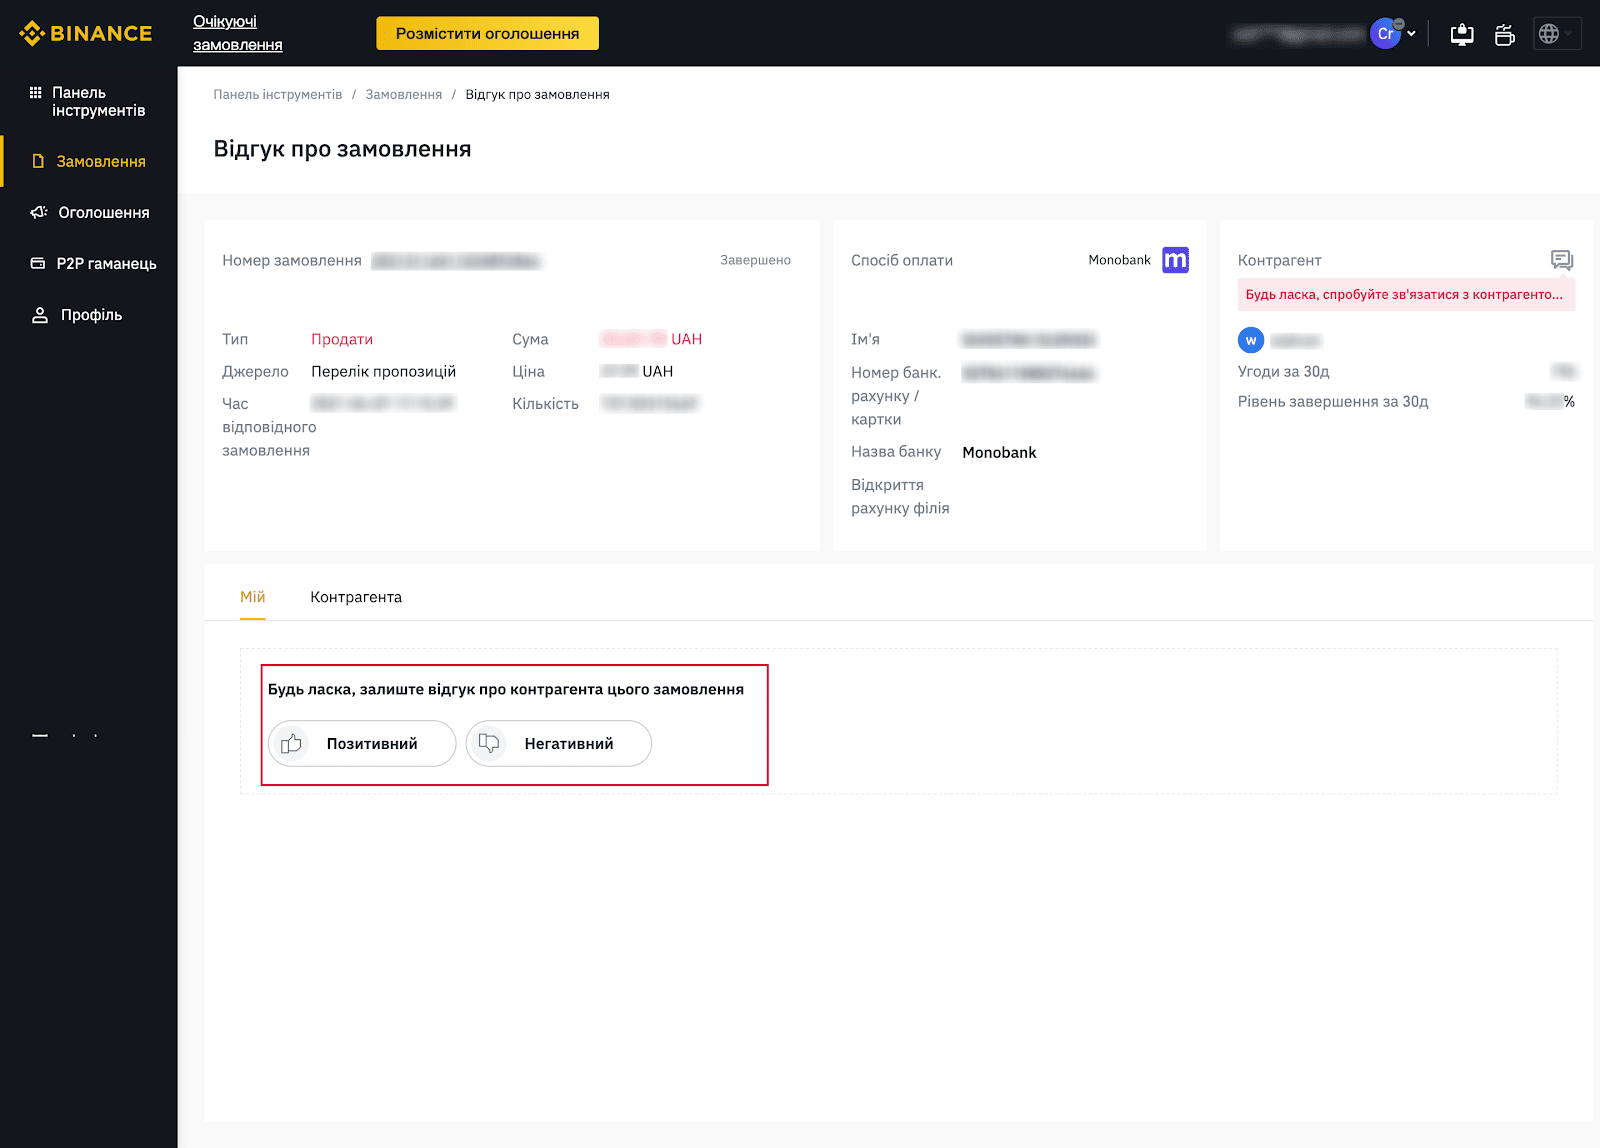Click Рівень завершення за 30д label
This screenshot has height=1148, width=1600.
(x=1333, y=401)
